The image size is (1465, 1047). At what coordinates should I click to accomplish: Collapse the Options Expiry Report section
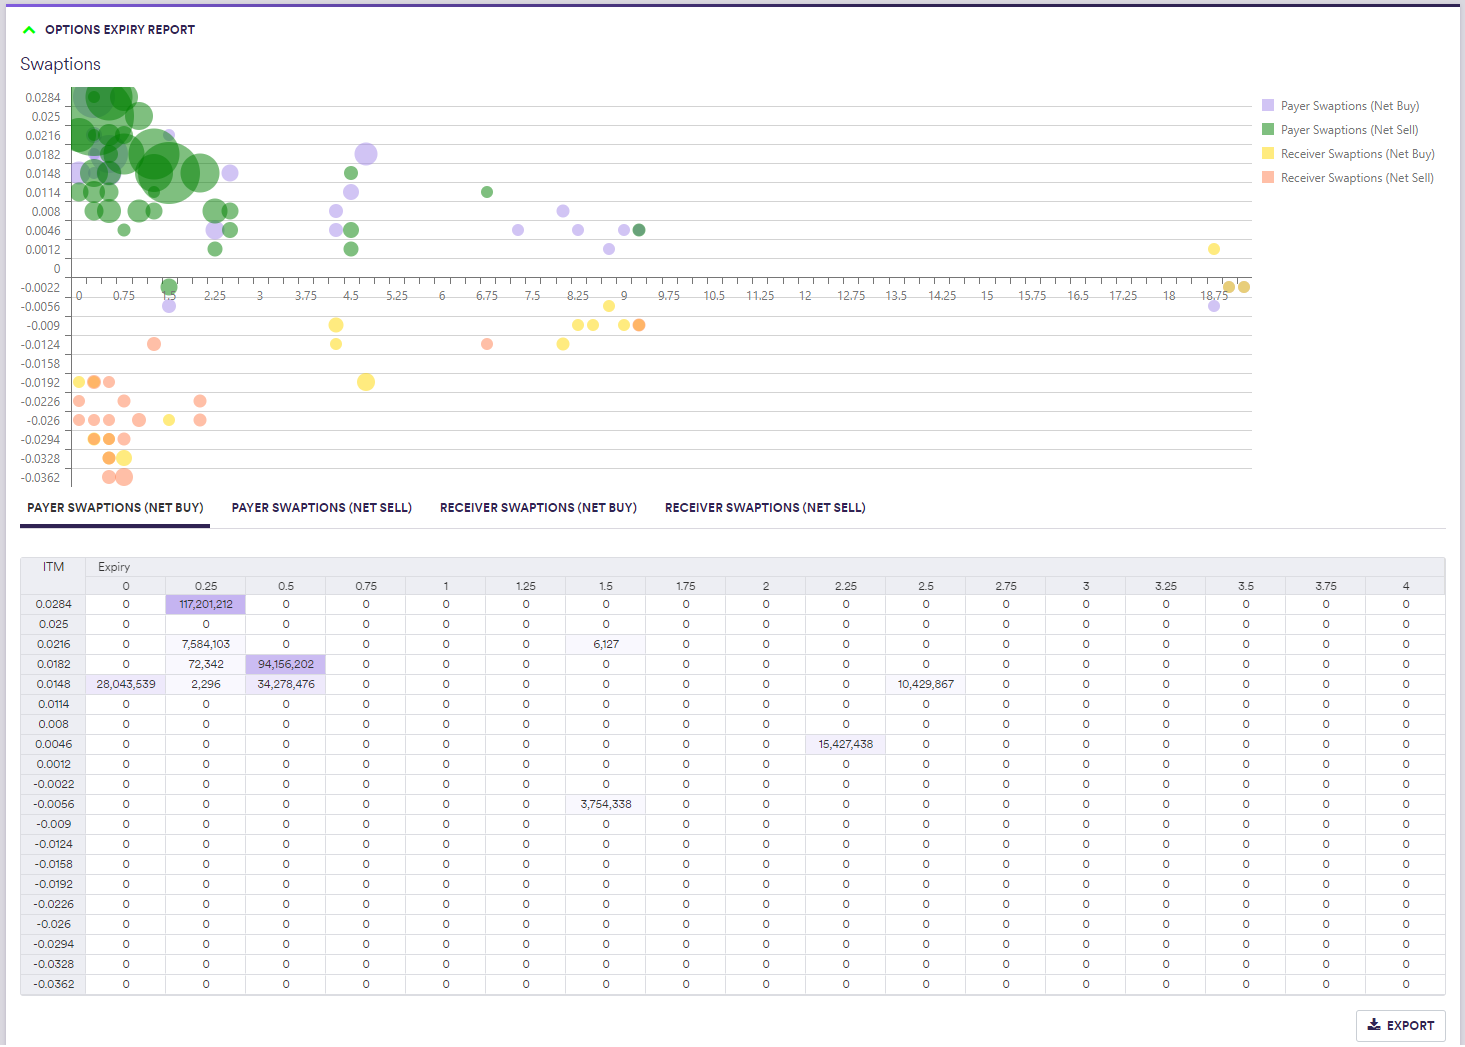point(29,30)
